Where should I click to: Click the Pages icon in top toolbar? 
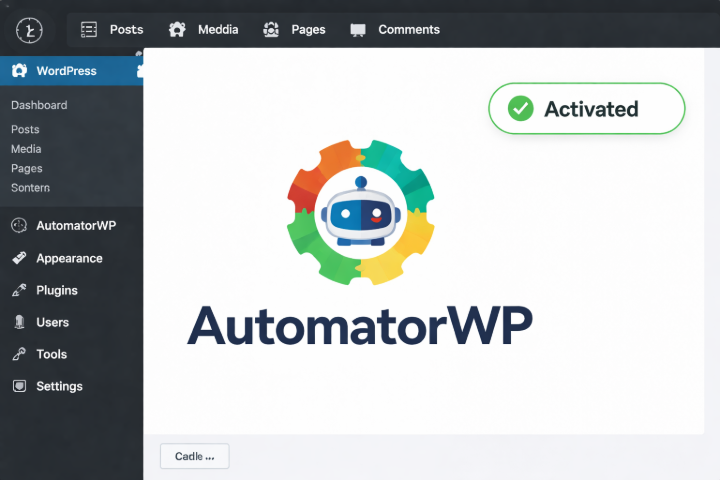coord(271,29)
